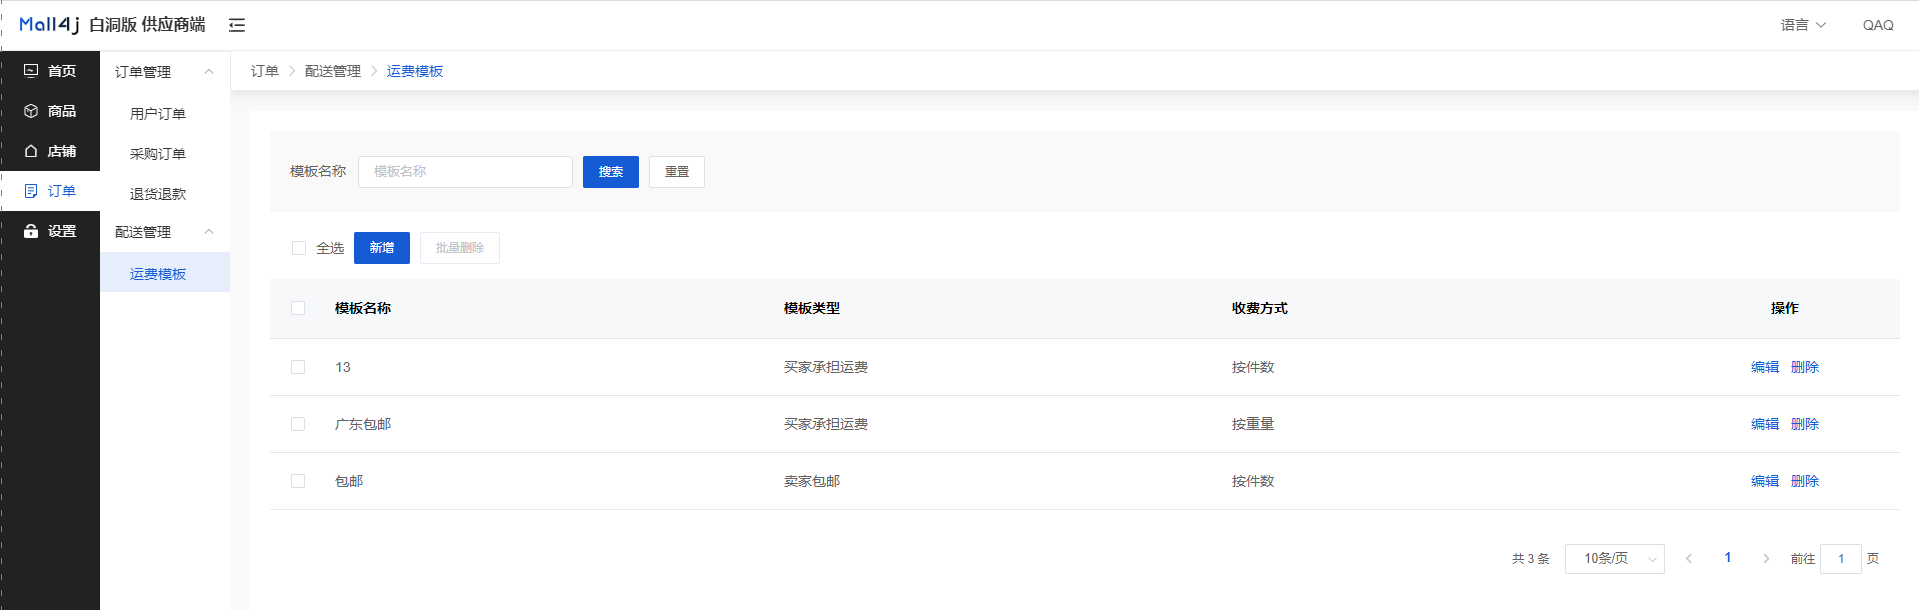
Task: Open the 店铺 shop sidebar item
Action: pyautogui.click(x=50, y=151)
